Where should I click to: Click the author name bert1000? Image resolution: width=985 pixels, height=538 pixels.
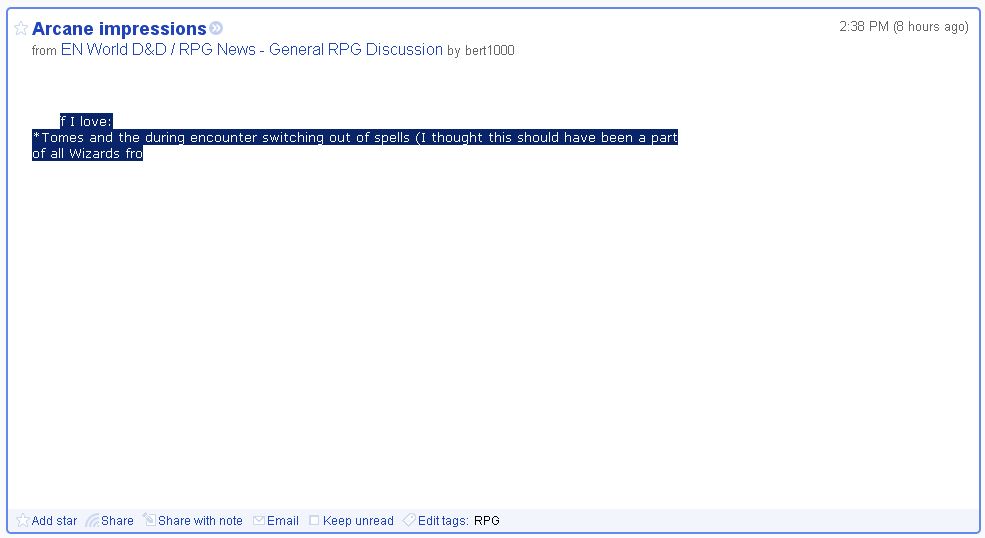click(x=489, y=51)
